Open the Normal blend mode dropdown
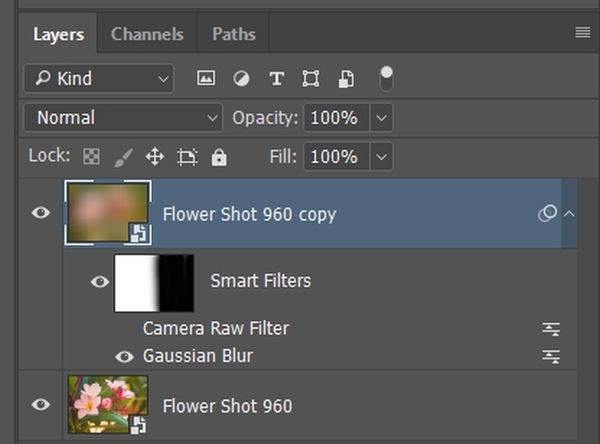This screenshot has height=444, width=600. [x=122, y=118]
